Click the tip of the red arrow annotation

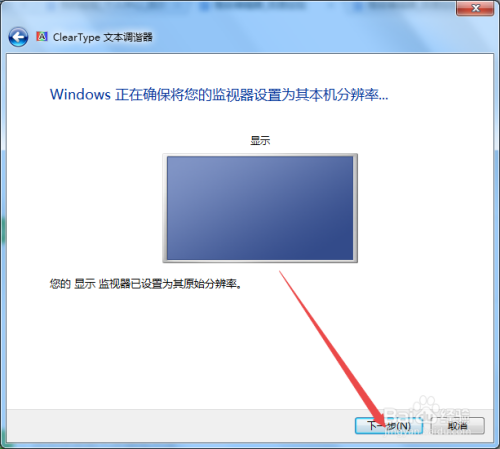(x=385, y=427)
